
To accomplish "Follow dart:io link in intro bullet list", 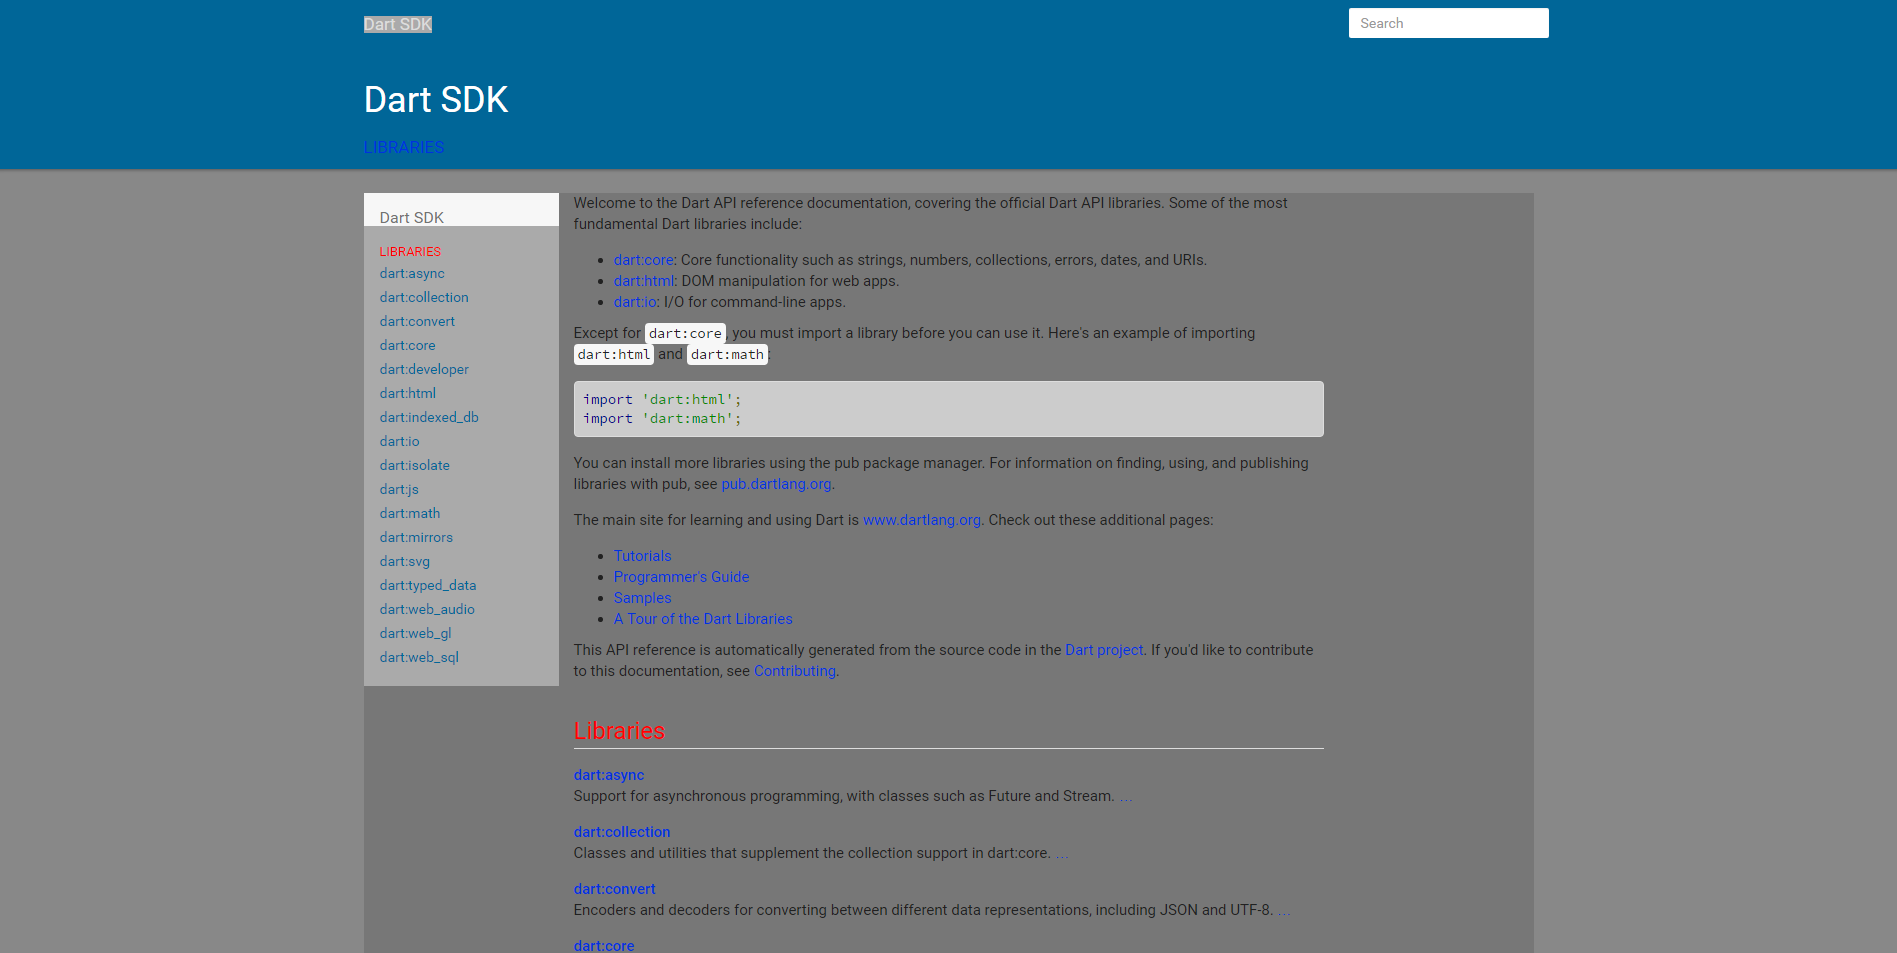I will 635,302.
